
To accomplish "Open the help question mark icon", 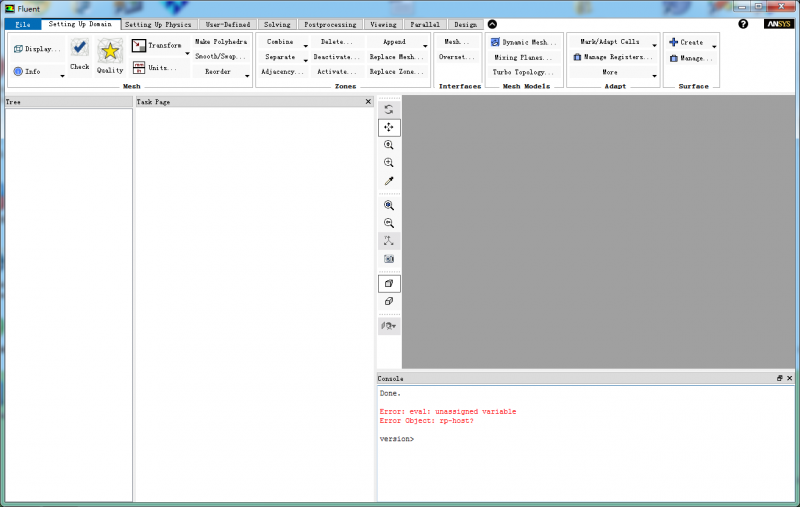I will (743, 24).
